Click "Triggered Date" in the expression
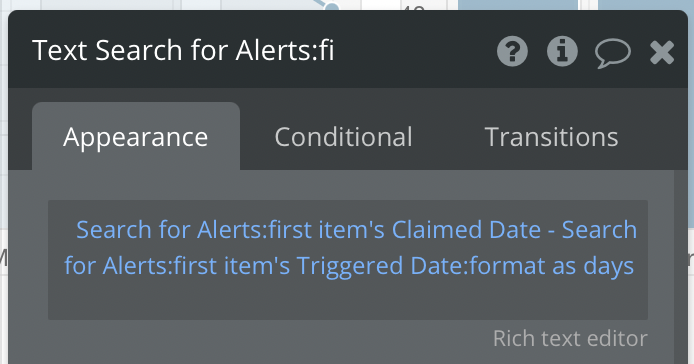This screenshot has height=364, width=694. [x=382, y=266]
